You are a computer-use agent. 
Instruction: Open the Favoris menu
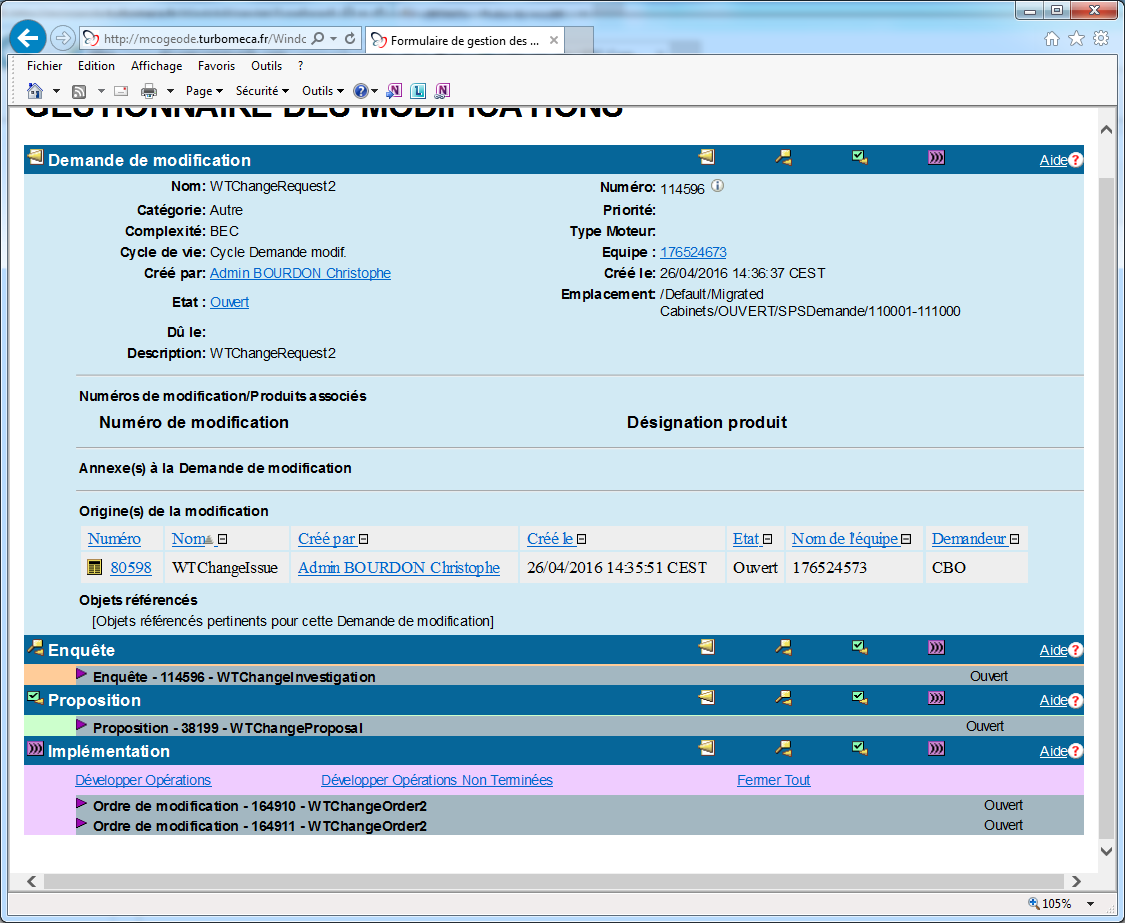[x=216, y=66]
